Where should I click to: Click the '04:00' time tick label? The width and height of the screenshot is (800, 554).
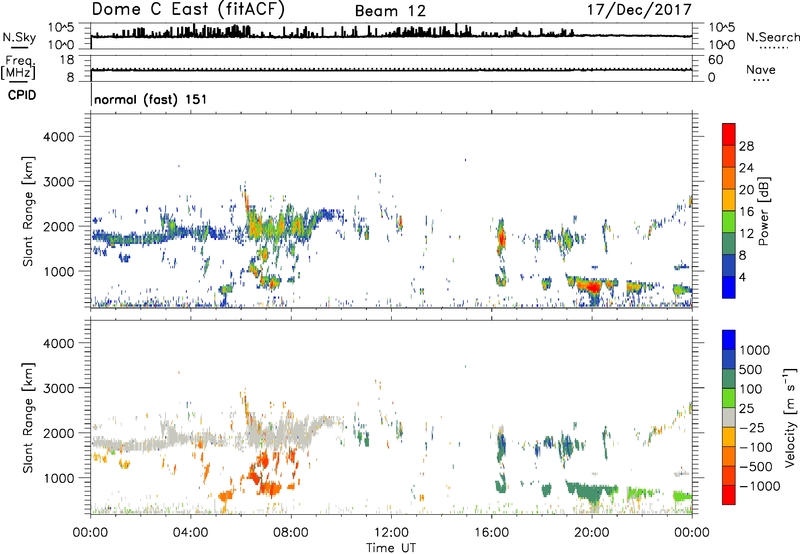point(190,533)
